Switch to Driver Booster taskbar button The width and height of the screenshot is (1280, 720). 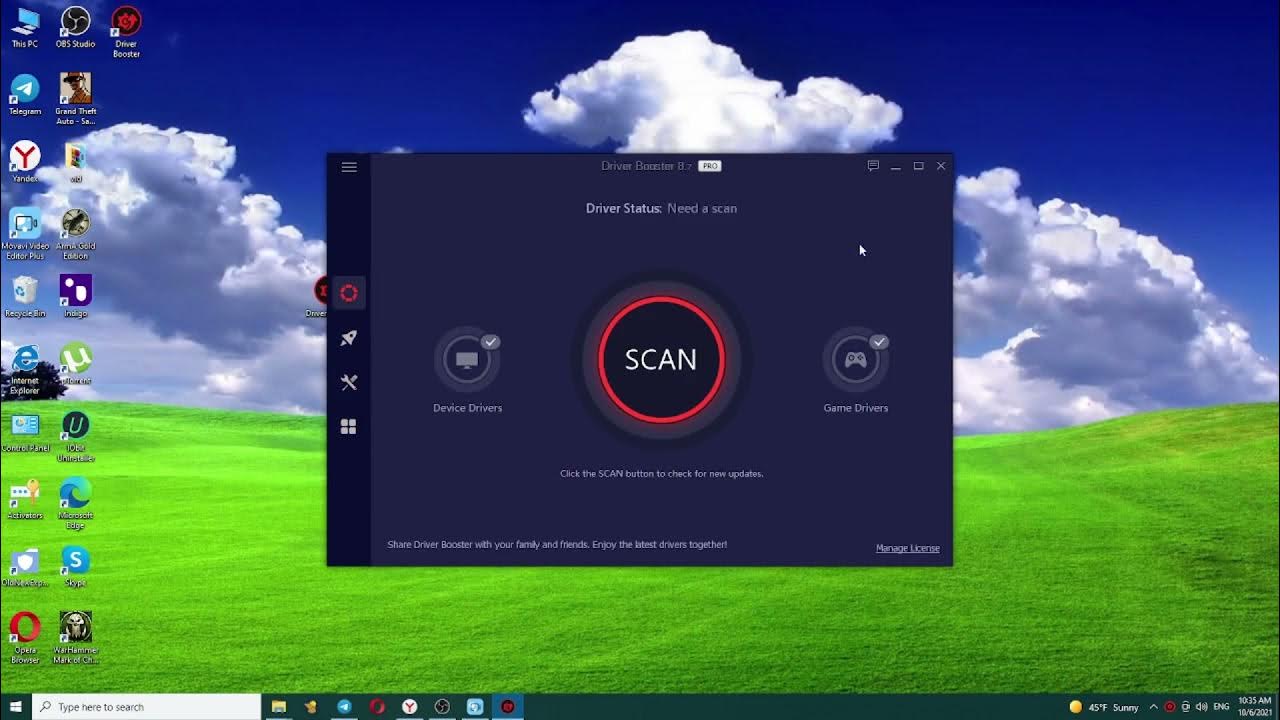(x=508, y=707)
